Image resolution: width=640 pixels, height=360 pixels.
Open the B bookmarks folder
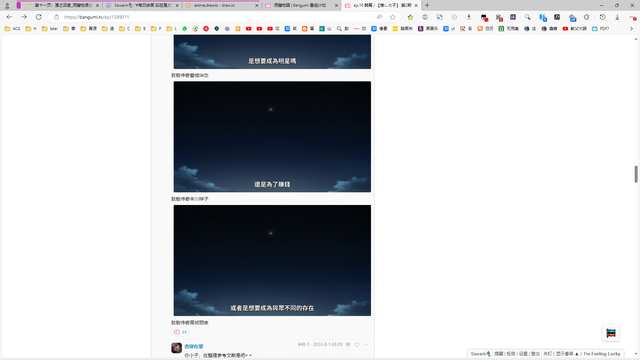(x=140, y=29)
